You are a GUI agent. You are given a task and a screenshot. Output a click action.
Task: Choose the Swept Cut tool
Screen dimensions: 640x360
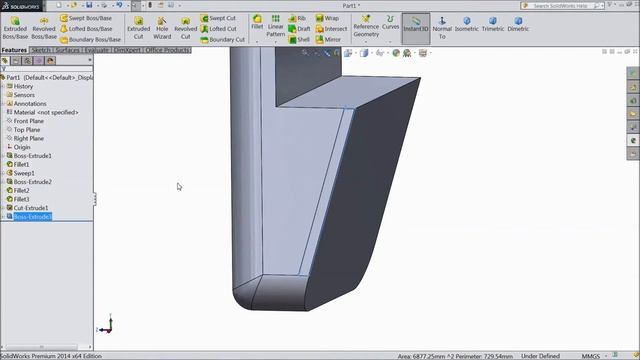(x=218, y=18)
